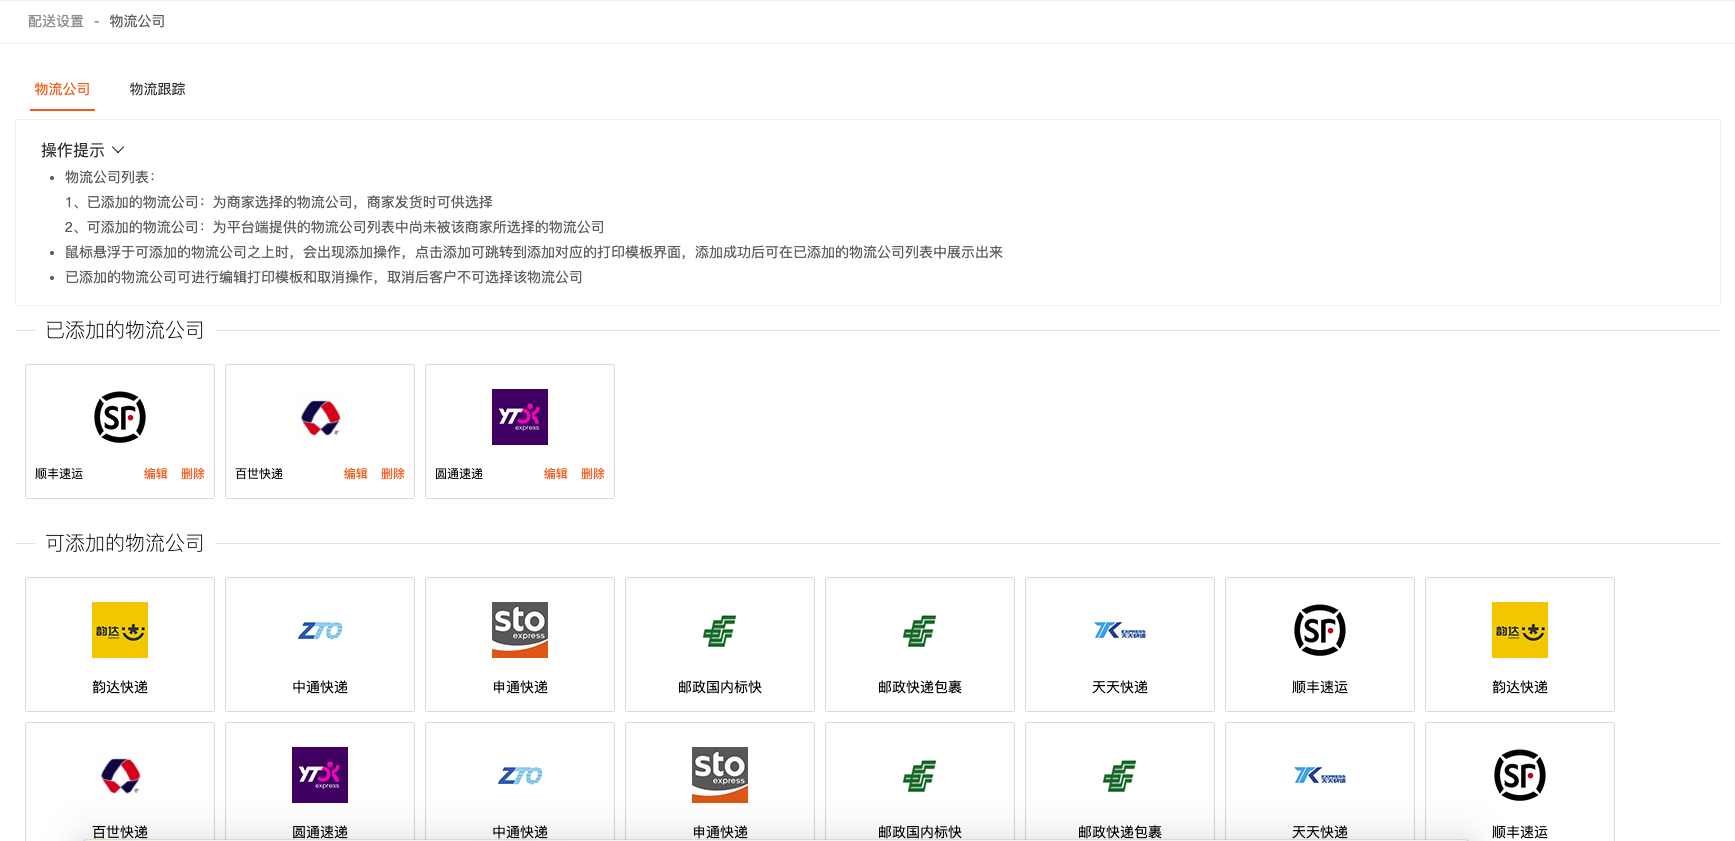The width and height of the screenshot is (1735, 841).
Task: Click the hint line 物流公司列表：
Action: pyautogui.click(x=110, y=177)
